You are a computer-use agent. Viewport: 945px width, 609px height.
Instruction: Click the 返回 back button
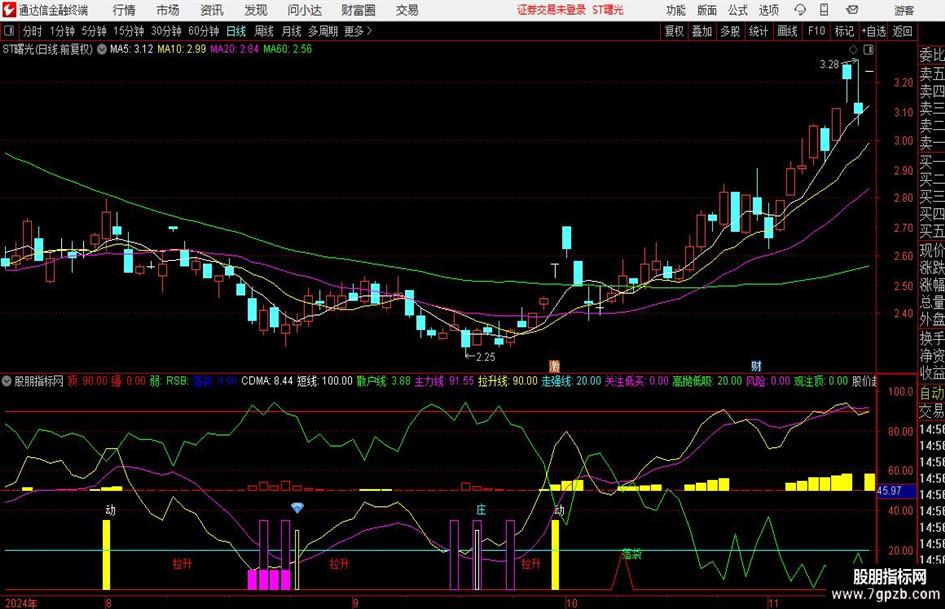pos(902,31)
